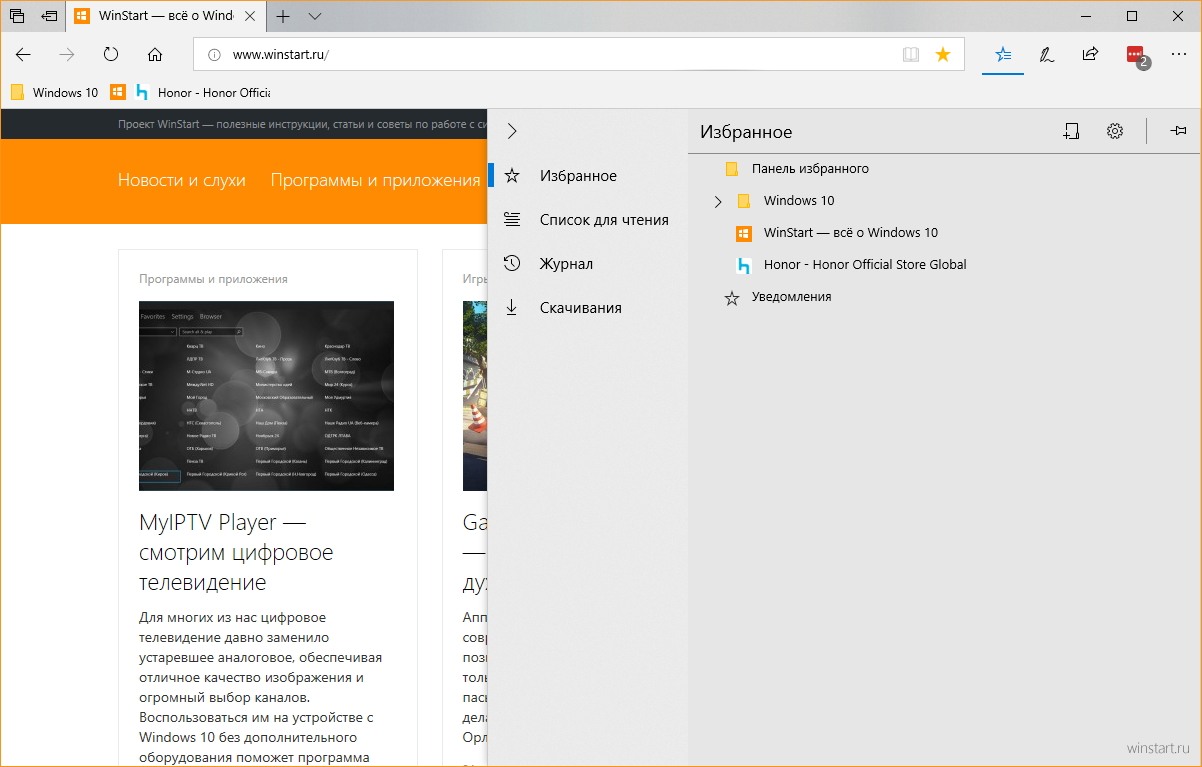Show site information beside the address
Screen dimensions: 1202x767
(x=214, y=55)
